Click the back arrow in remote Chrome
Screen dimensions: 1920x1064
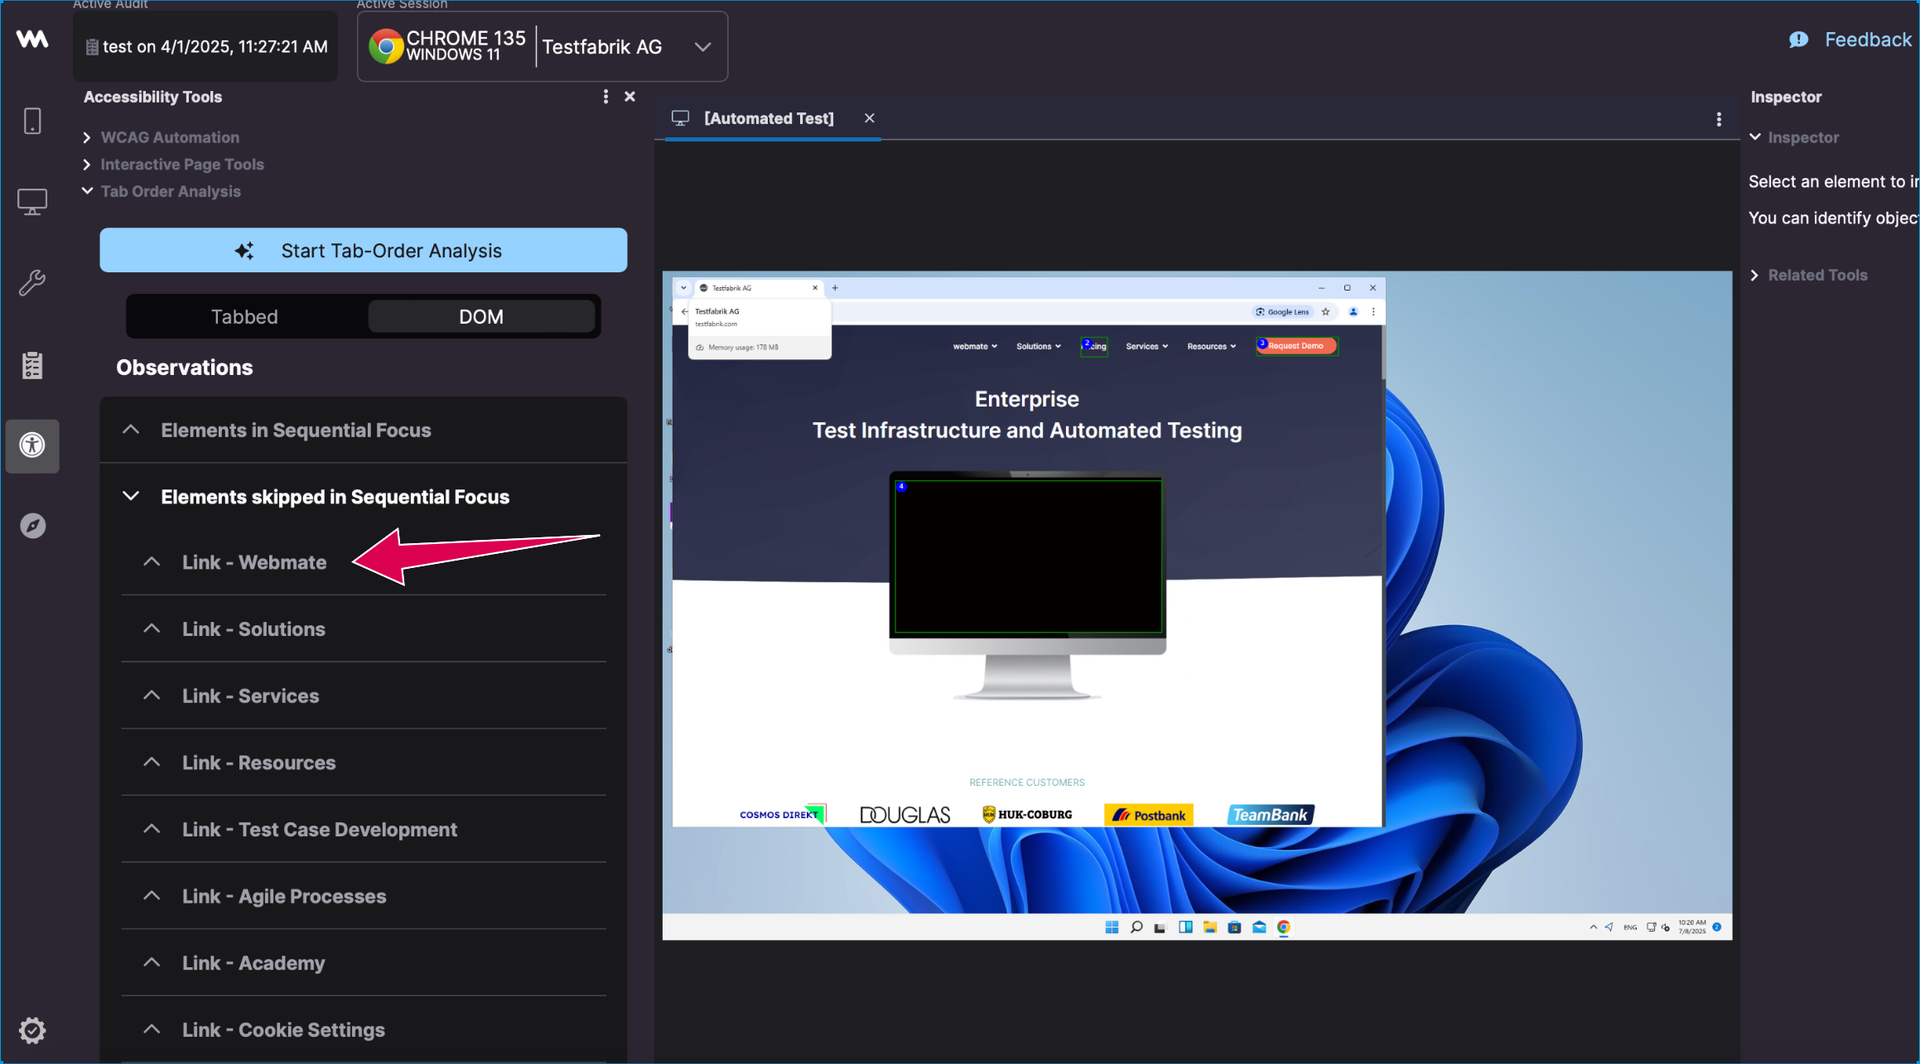click(x=684, y=312)
